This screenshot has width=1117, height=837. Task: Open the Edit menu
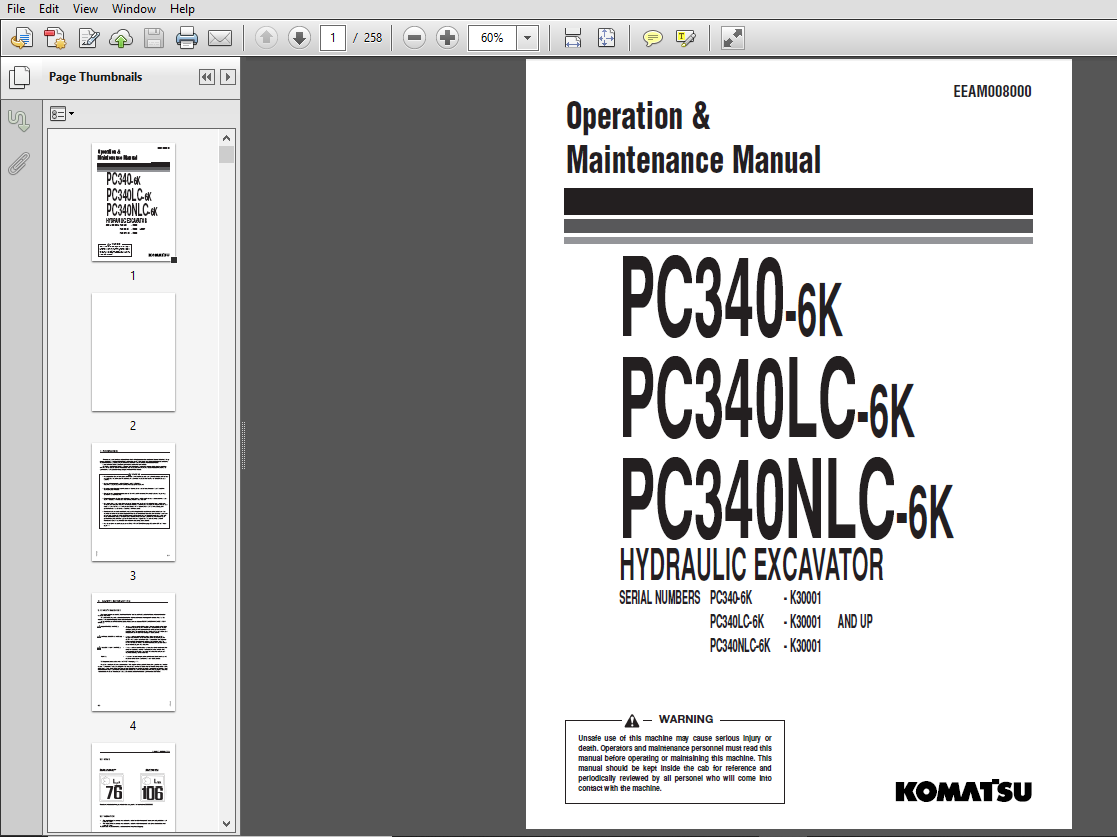[49, 9]
